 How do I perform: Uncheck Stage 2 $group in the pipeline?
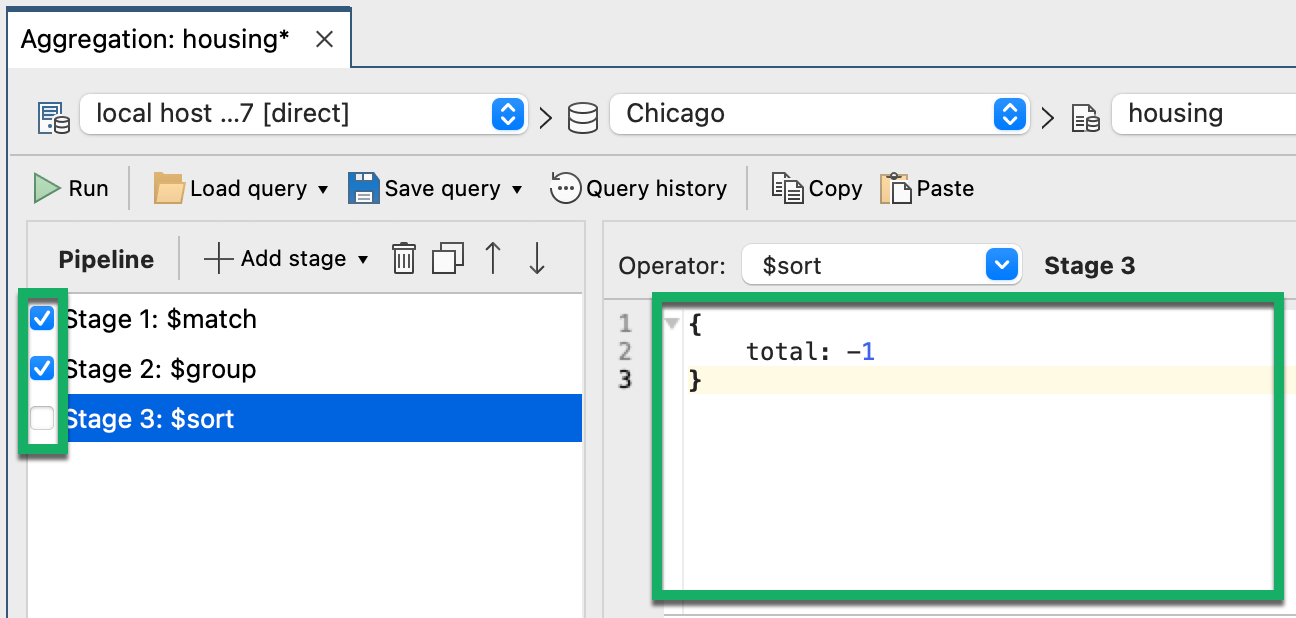[x=39, y=368]
